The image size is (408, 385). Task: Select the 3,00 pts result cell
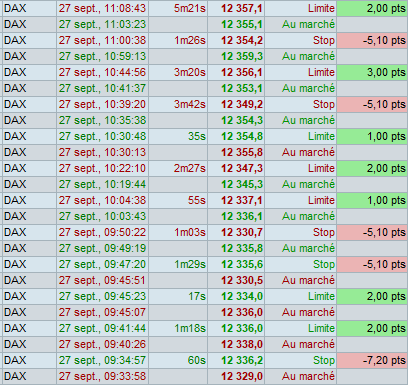372,72
